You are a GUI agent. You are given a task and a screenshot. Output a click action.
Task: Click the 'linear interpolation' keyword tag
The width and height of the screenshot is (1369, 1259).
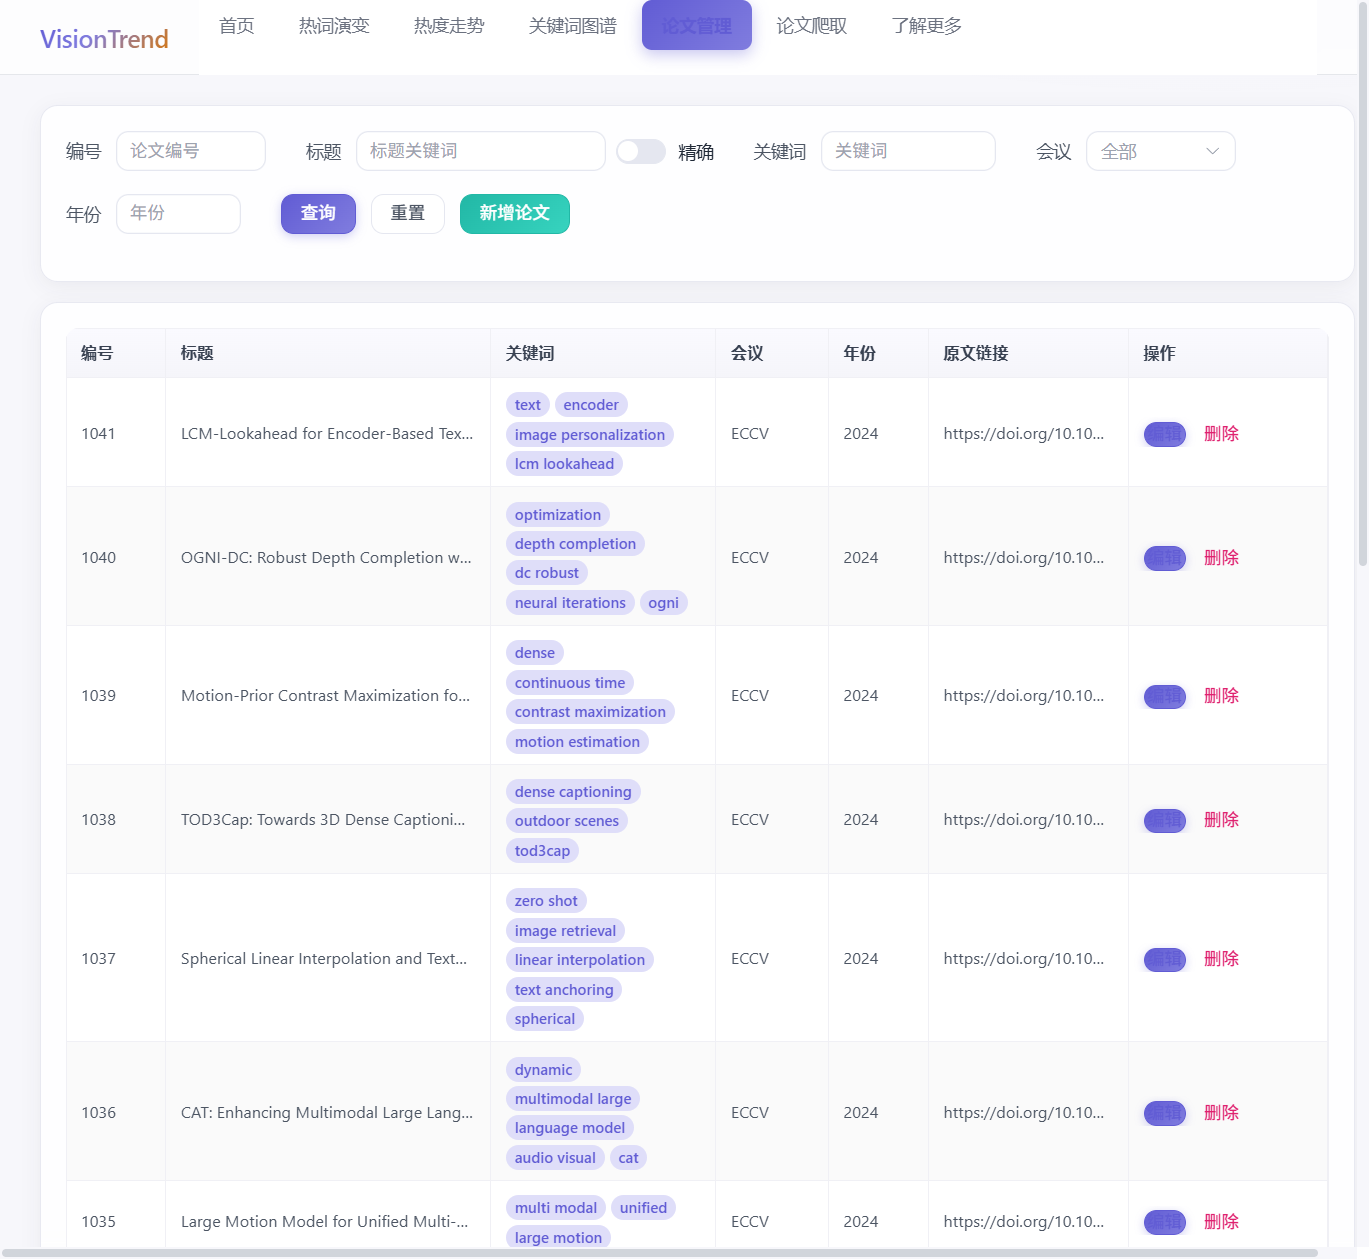[580, 959]
